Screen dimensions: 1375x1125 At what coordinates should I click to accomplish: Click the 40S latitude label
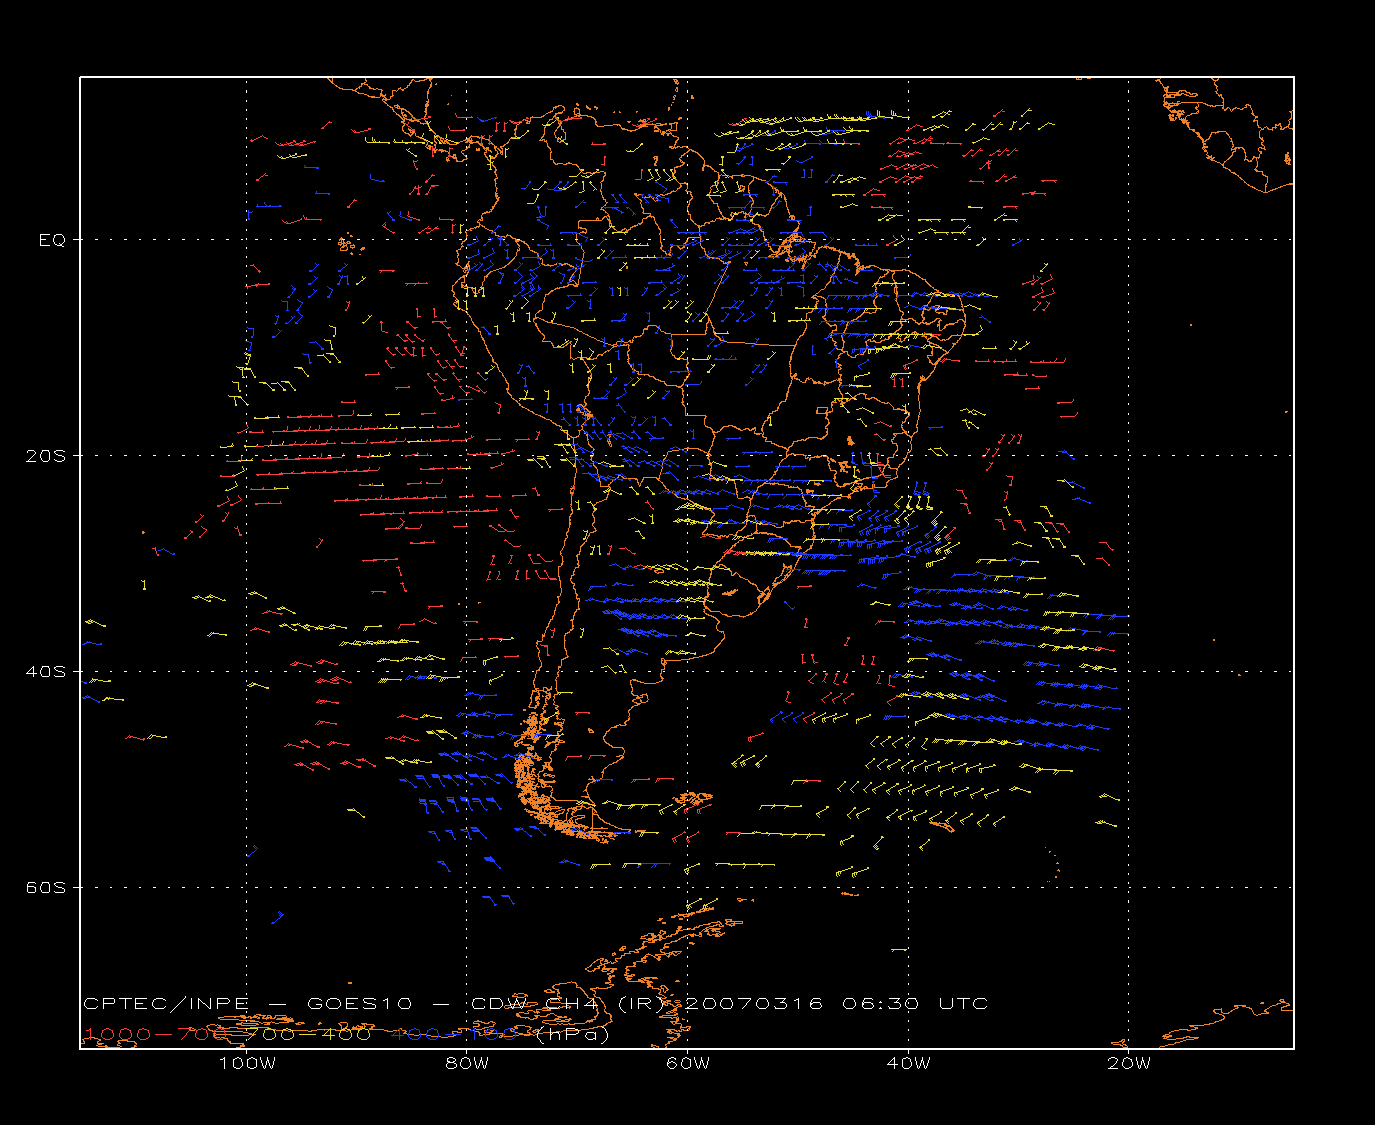[45, 672]
